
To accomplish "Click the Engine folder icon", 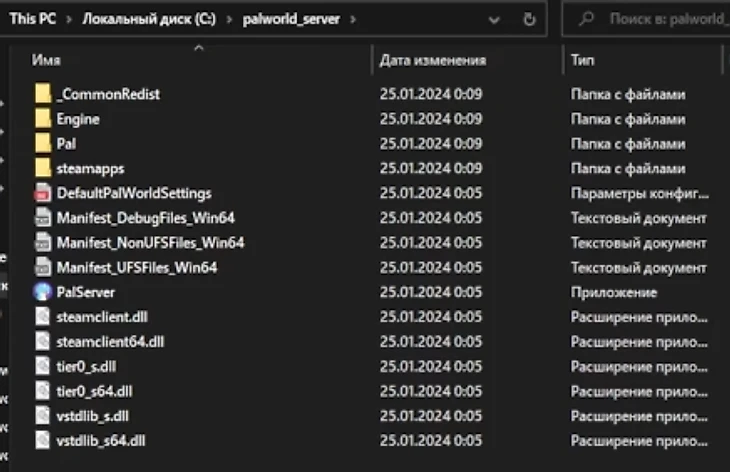I will coord(42,119).
